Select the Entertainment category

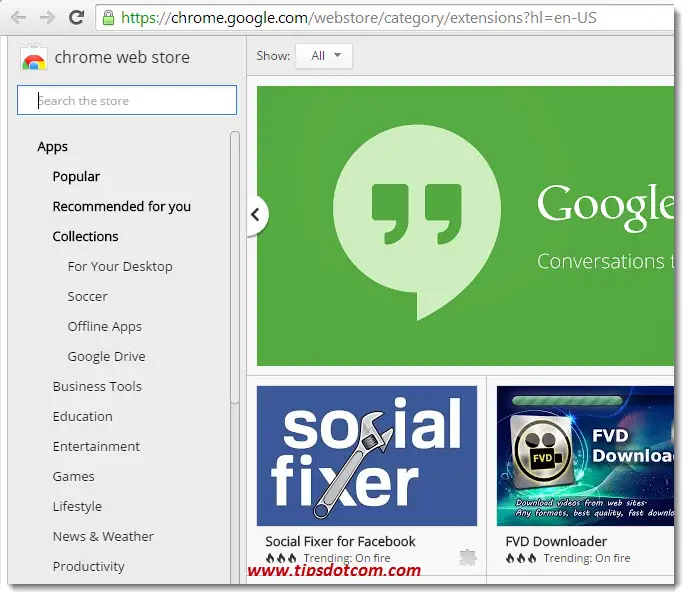[96, 447]
